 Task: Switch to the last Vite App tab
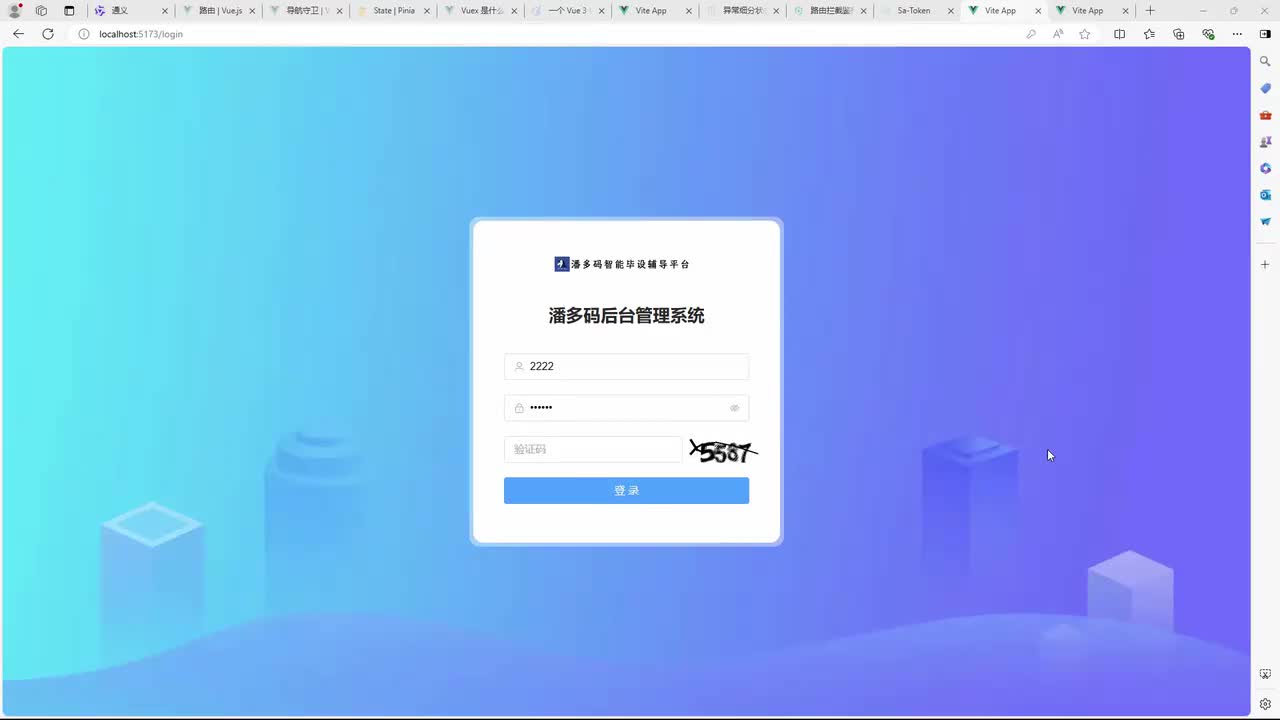(1091, 11)
